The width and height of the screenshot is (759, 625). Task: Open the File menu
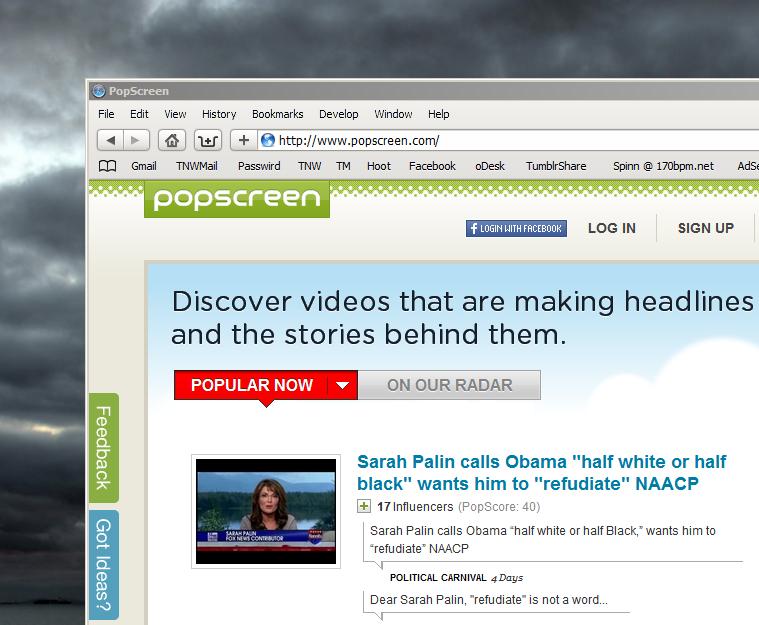point(106,114)
